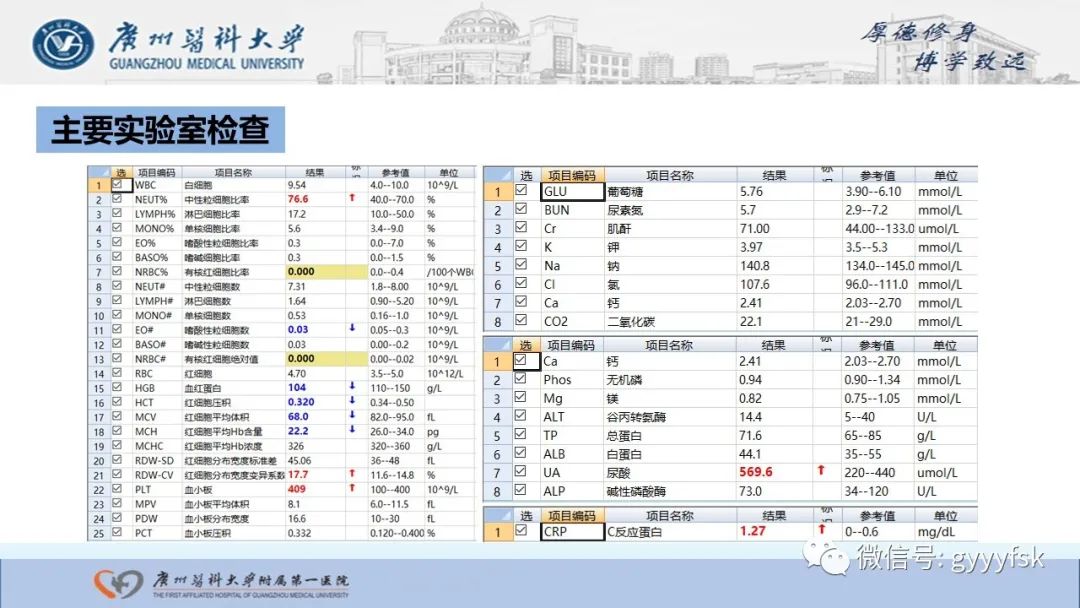Click 单位 header in the GLU table
Viewport: 1080px width, 608px height.
tap(945, 176)
